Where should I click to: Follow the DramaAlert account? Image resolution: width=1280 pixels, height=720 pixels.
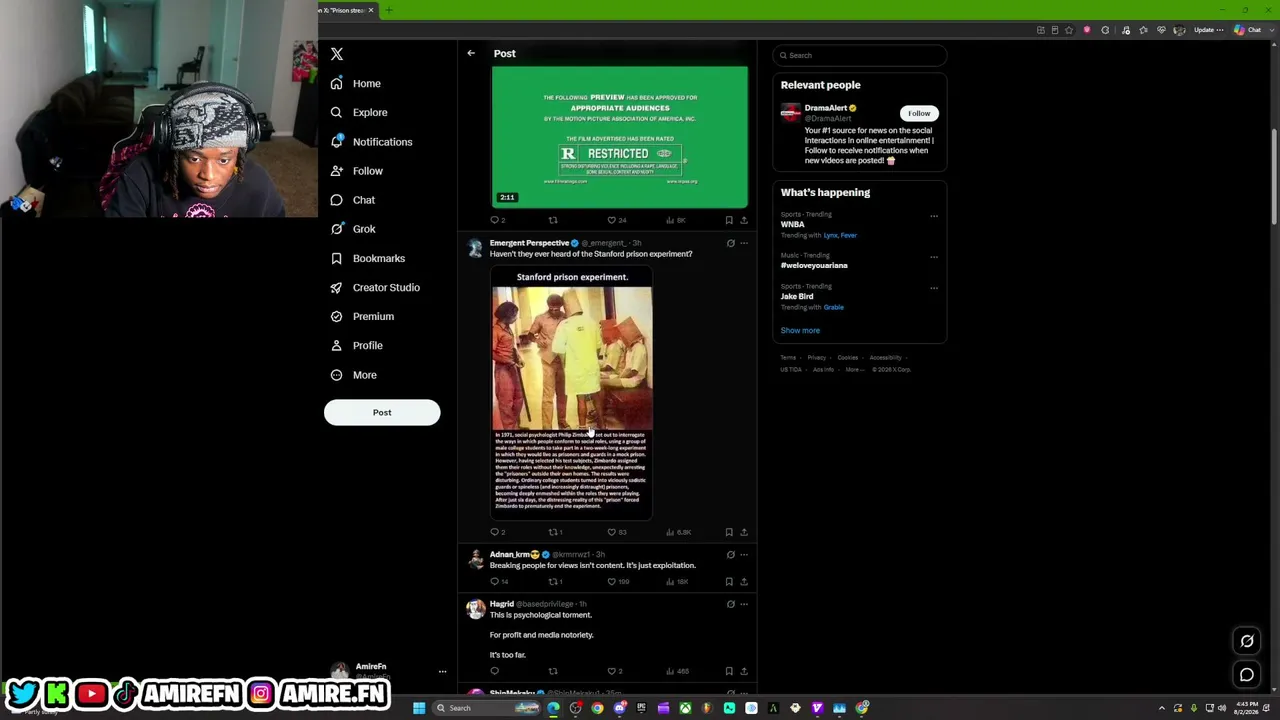tap(919, 113)
